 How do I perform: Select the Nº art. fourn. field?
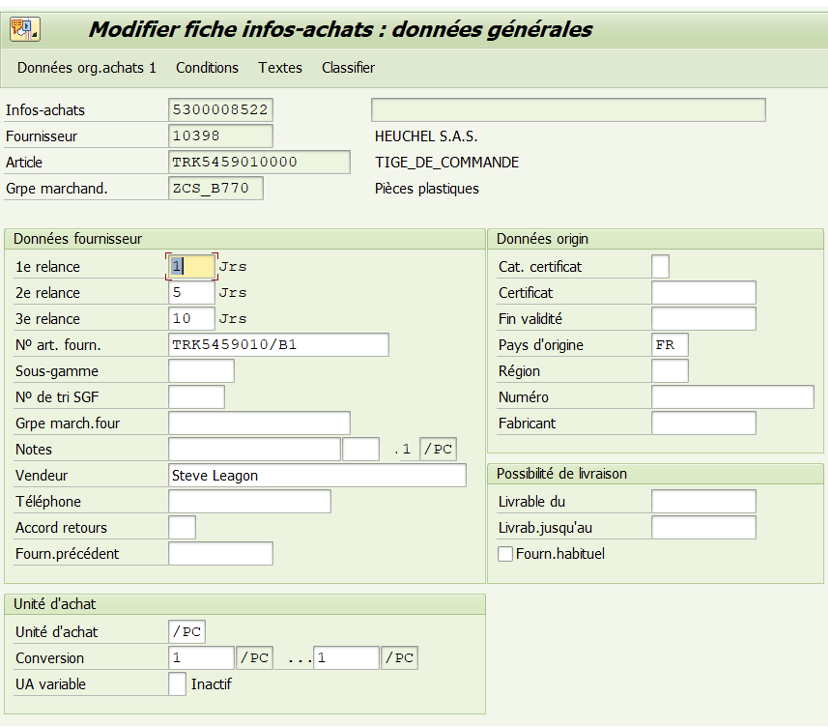(x=278, y=345)
